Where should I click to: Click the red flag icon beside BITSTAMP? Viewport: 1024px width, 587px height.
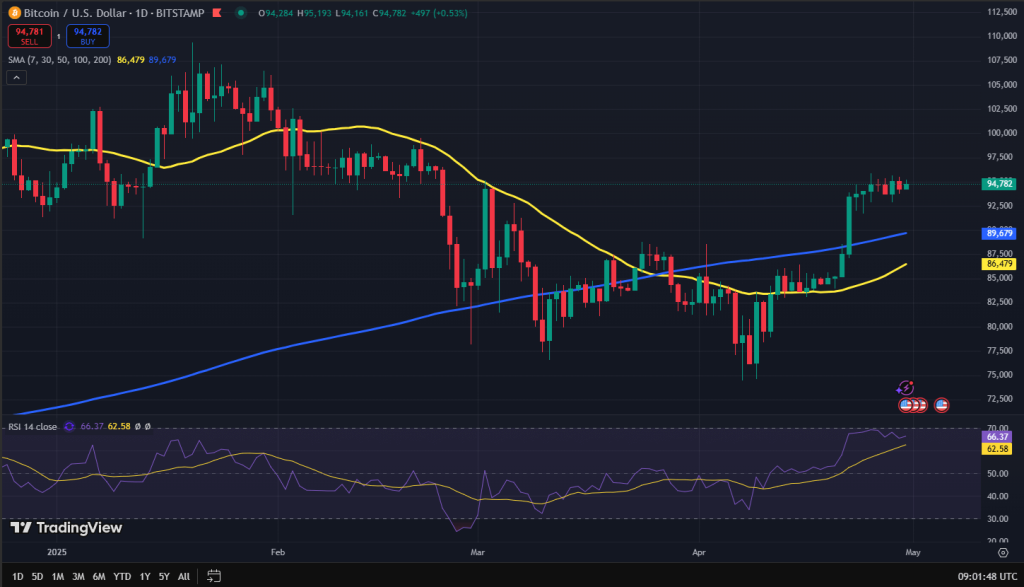(217, 12)
